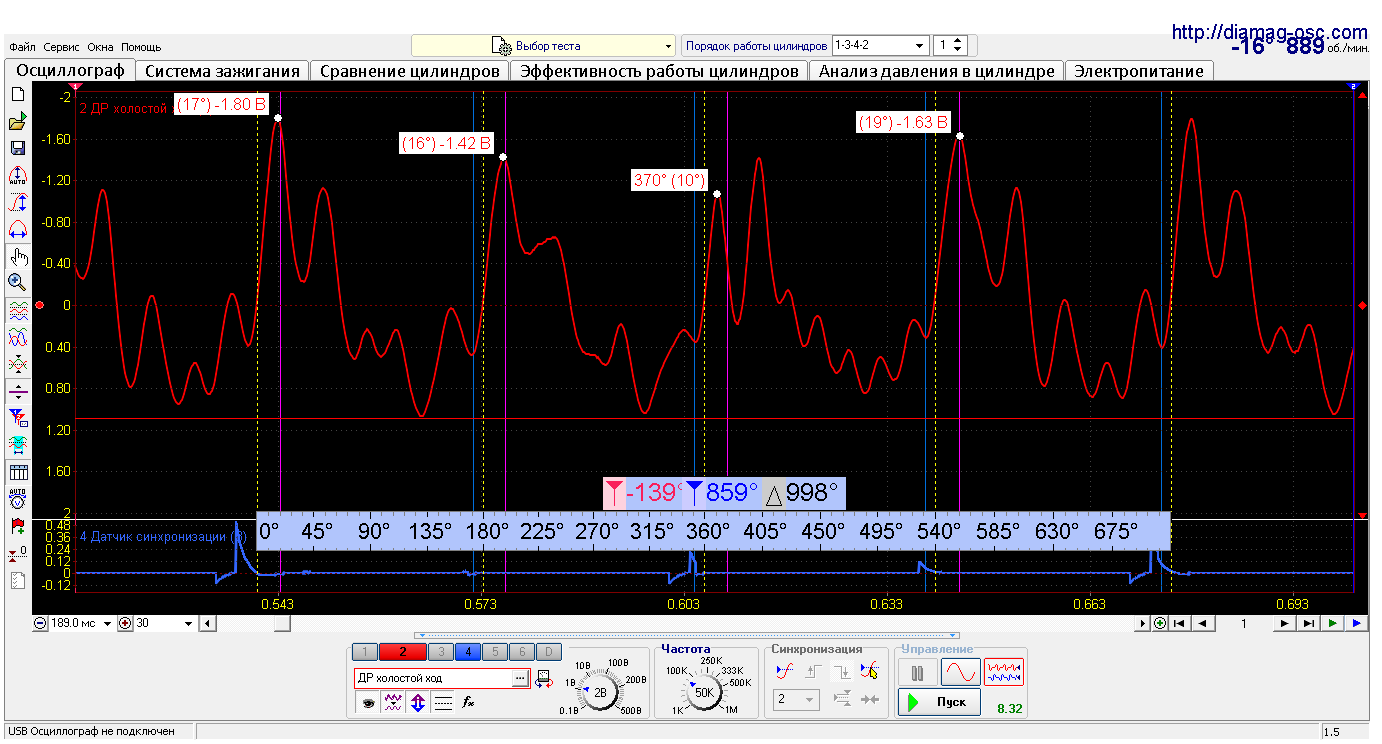Save the recording with floppy disk icon
This screenshot has height=744, width=1382.
point(17,148)
